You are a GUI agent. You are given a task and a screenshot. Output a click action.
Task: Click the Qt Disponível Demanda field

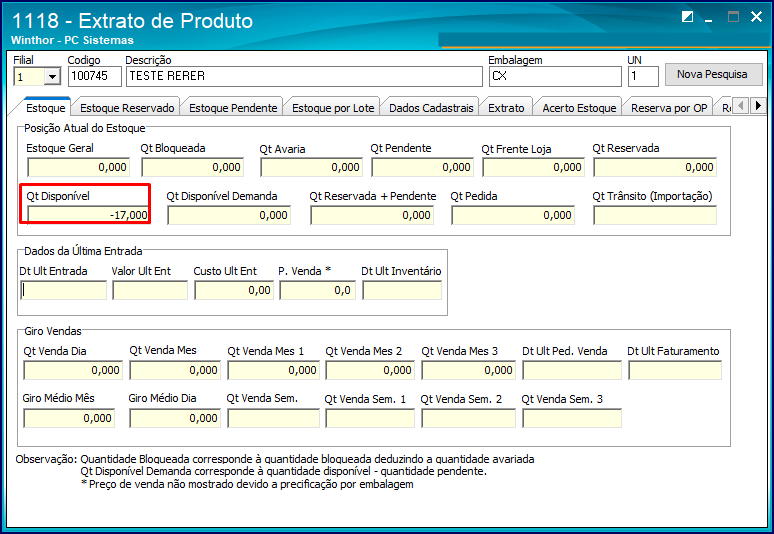229,215
